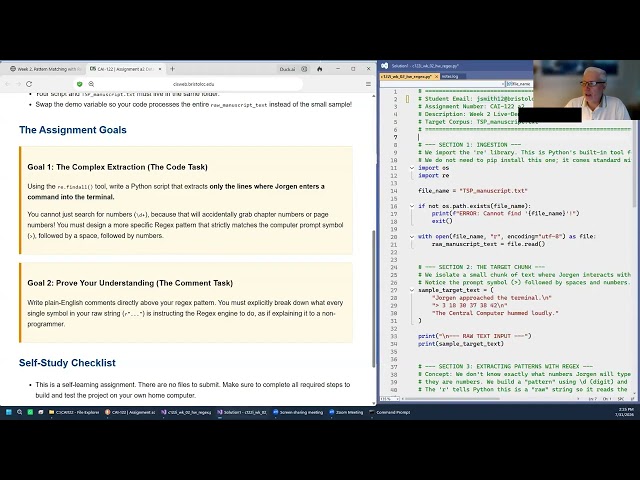Click the 'import re' line in editor
The image size is (640, 480).
[x=433, y=176]
